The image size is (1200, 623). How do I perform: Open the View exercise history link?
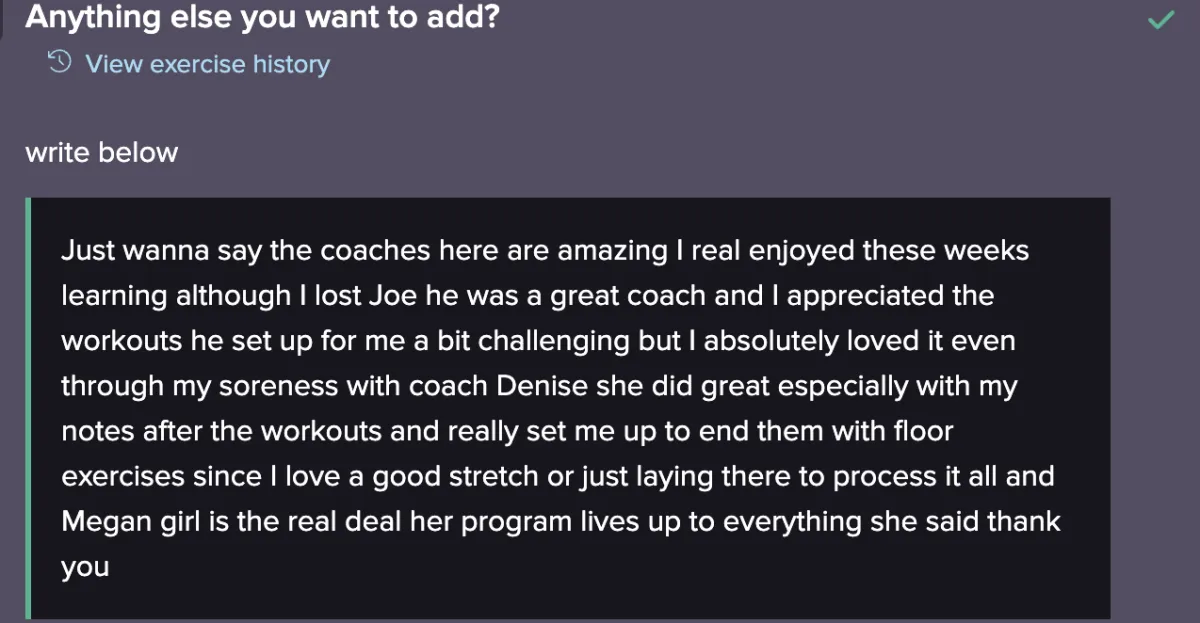pyautogui.click(x=207, y=64)
